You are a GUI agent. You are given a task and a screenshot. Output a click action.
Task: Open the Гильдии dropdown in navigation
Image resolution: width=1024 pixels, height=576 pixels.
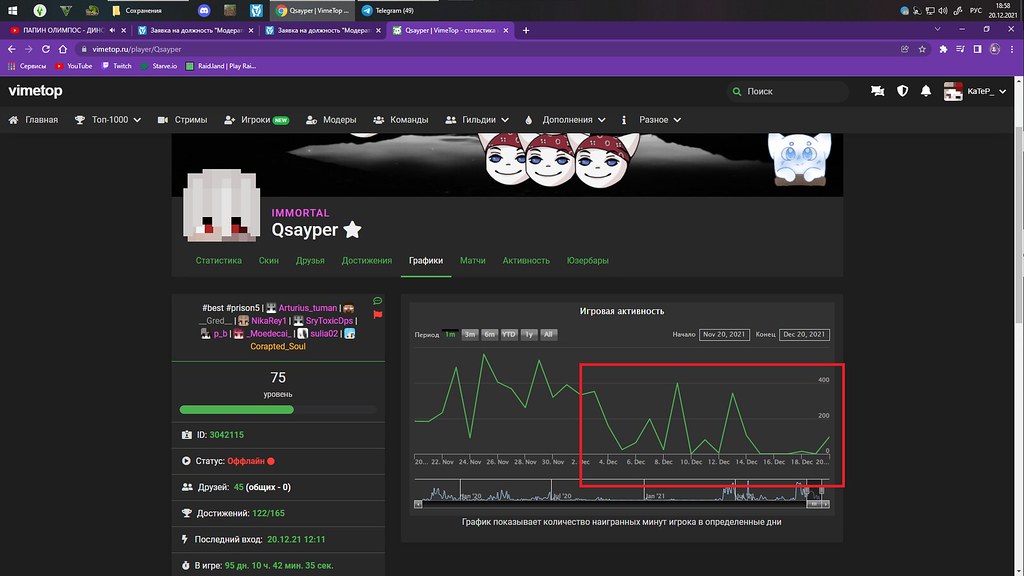477,120
